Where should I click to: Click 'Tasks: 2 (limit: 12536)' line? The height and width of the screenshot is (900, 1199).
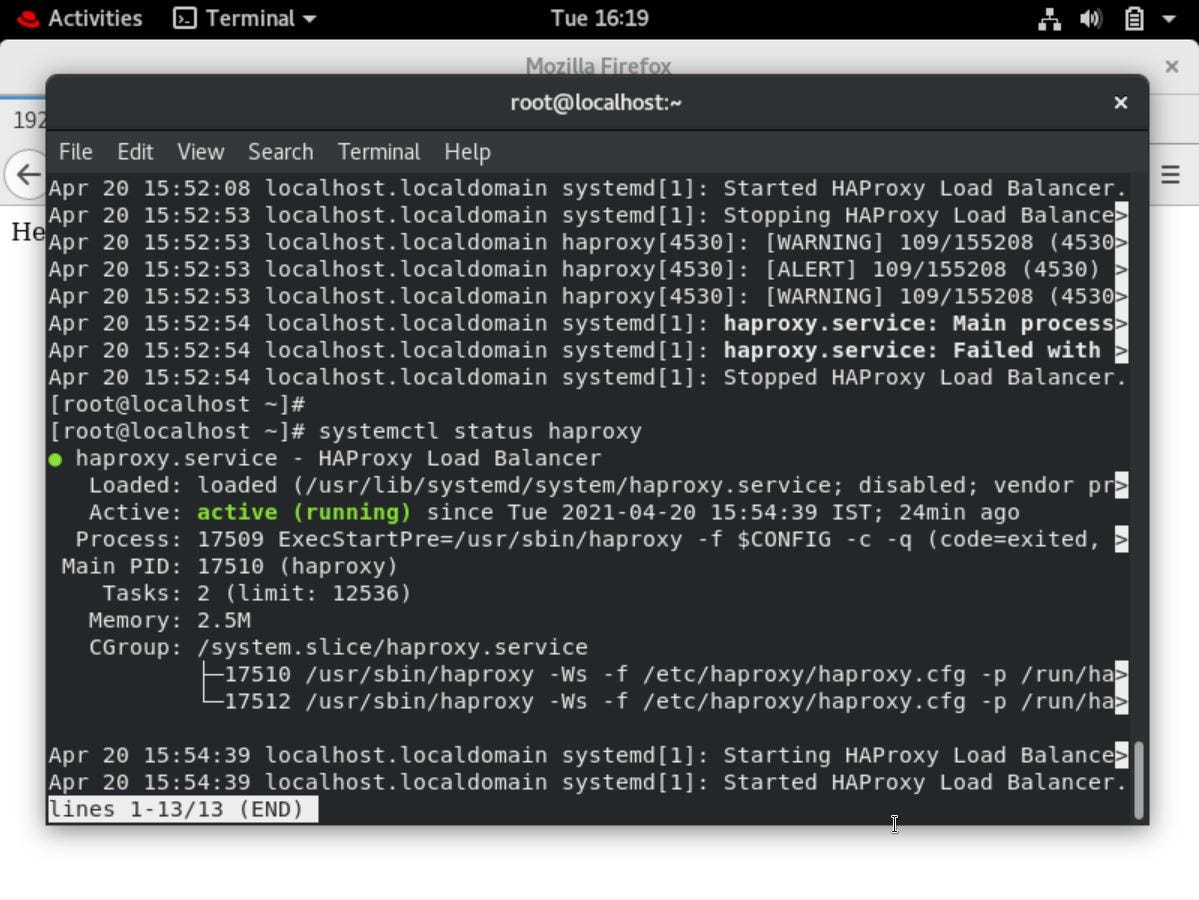tap(257, 593)
